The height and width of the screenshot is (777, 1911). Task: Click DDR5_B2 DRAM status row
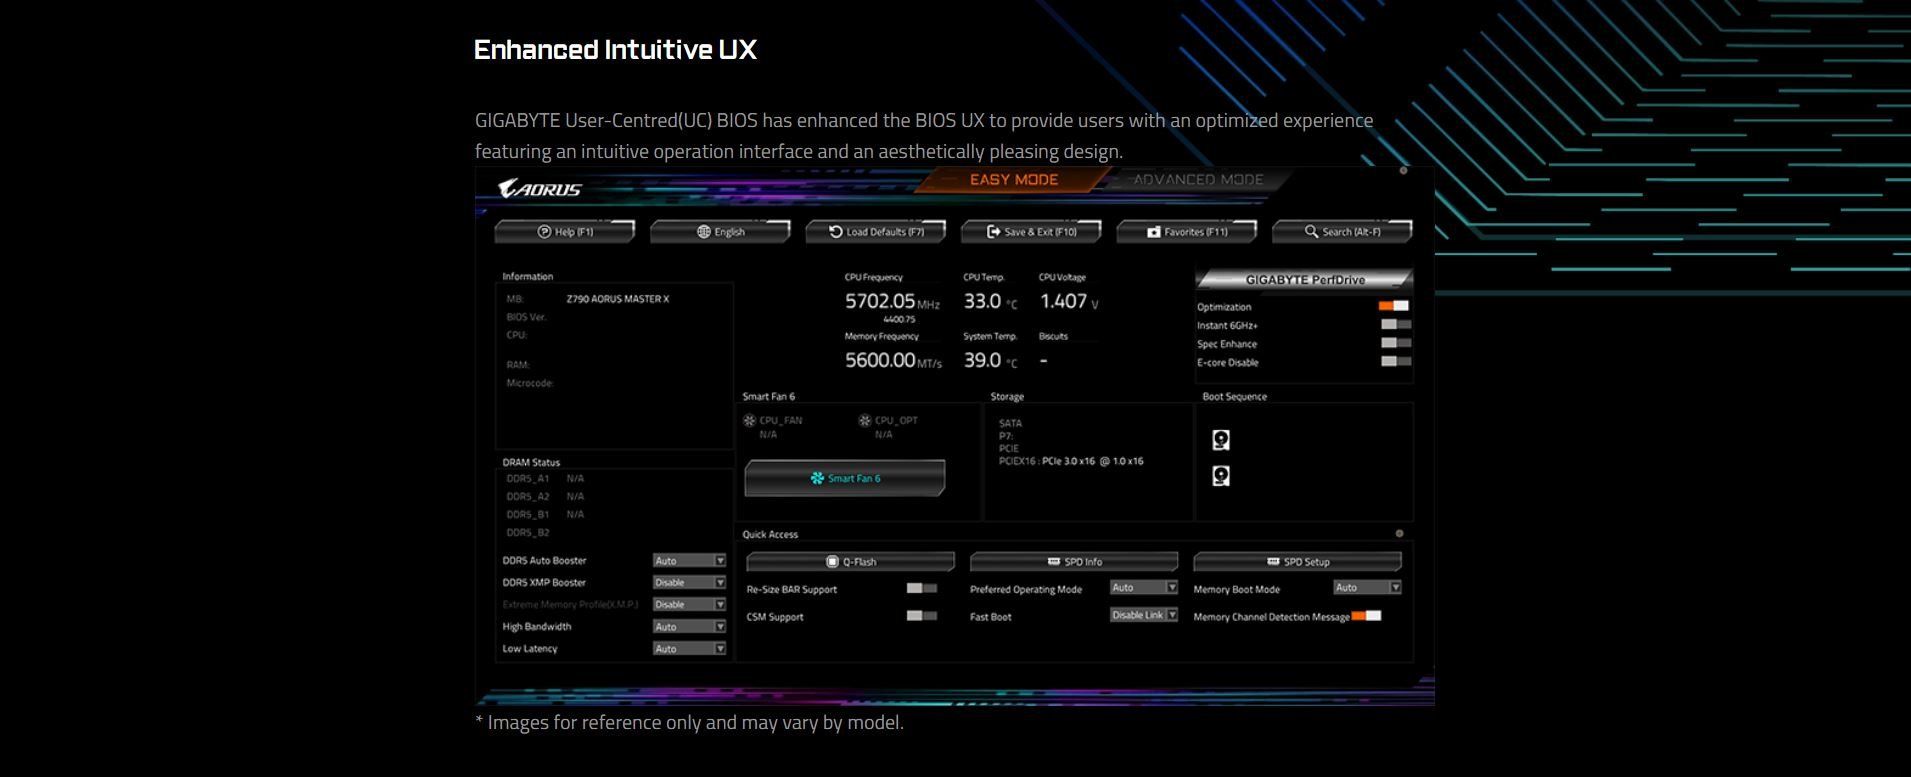[528, 533]
